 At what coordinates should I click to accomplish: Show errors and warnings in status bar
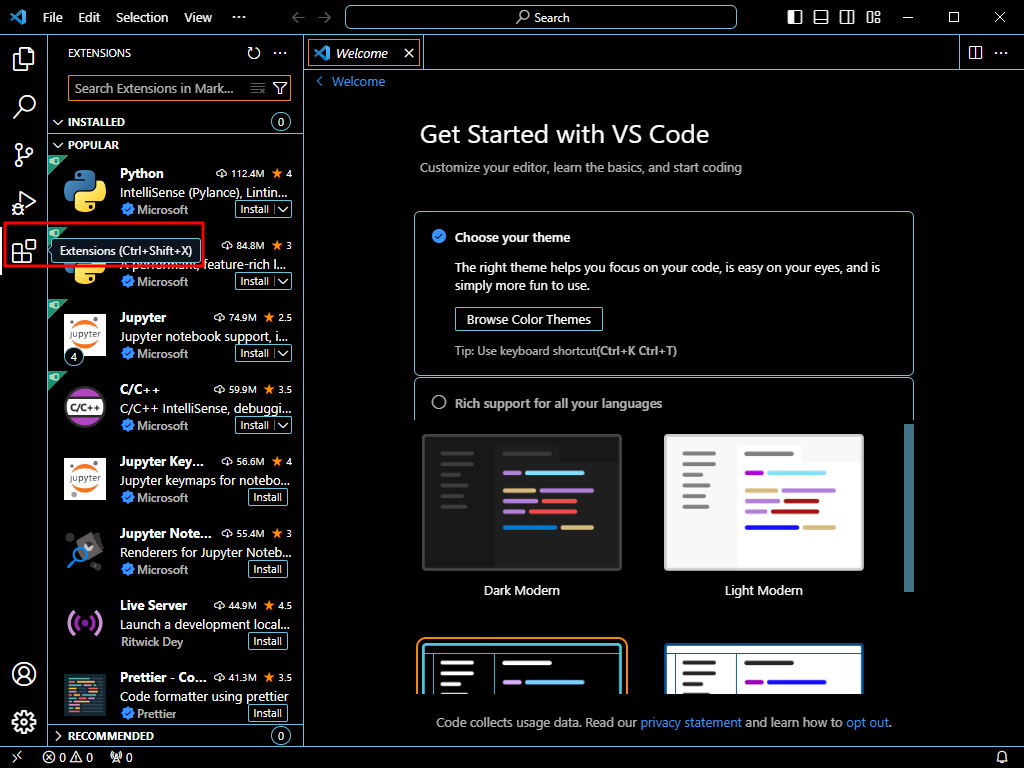point(68,757)
